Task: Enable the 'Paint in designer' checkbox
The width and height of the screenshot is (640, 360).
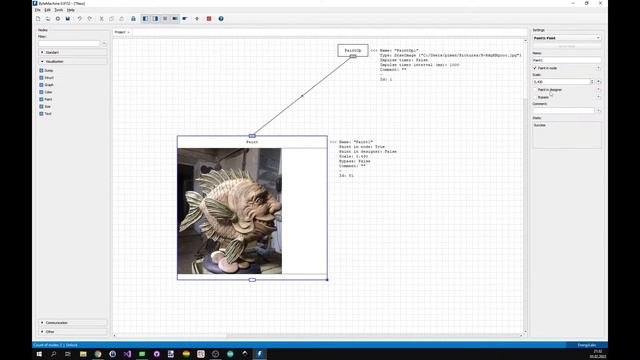Action: pyautogui.click(x=535, y=90)
